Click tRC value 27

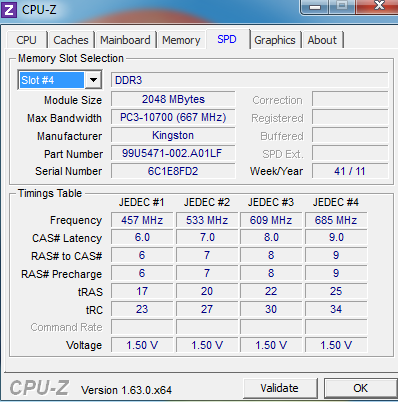click(x=207, y=309)
